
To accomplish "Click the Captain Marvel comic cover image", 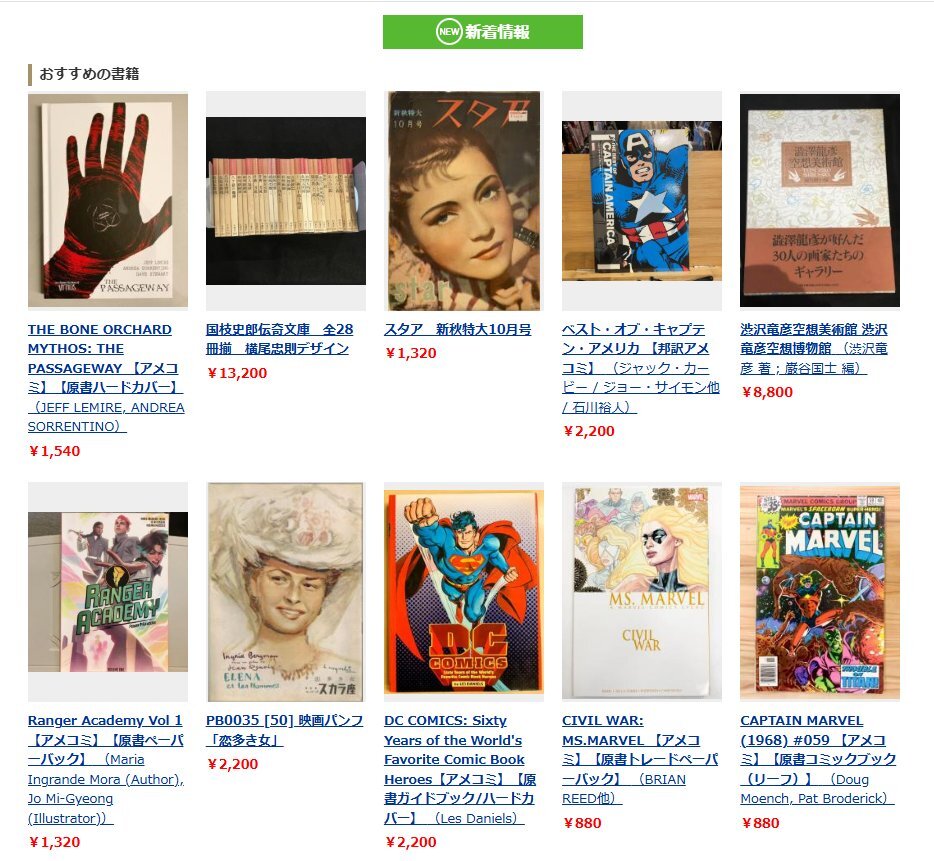I will click(x=820, y=592).
